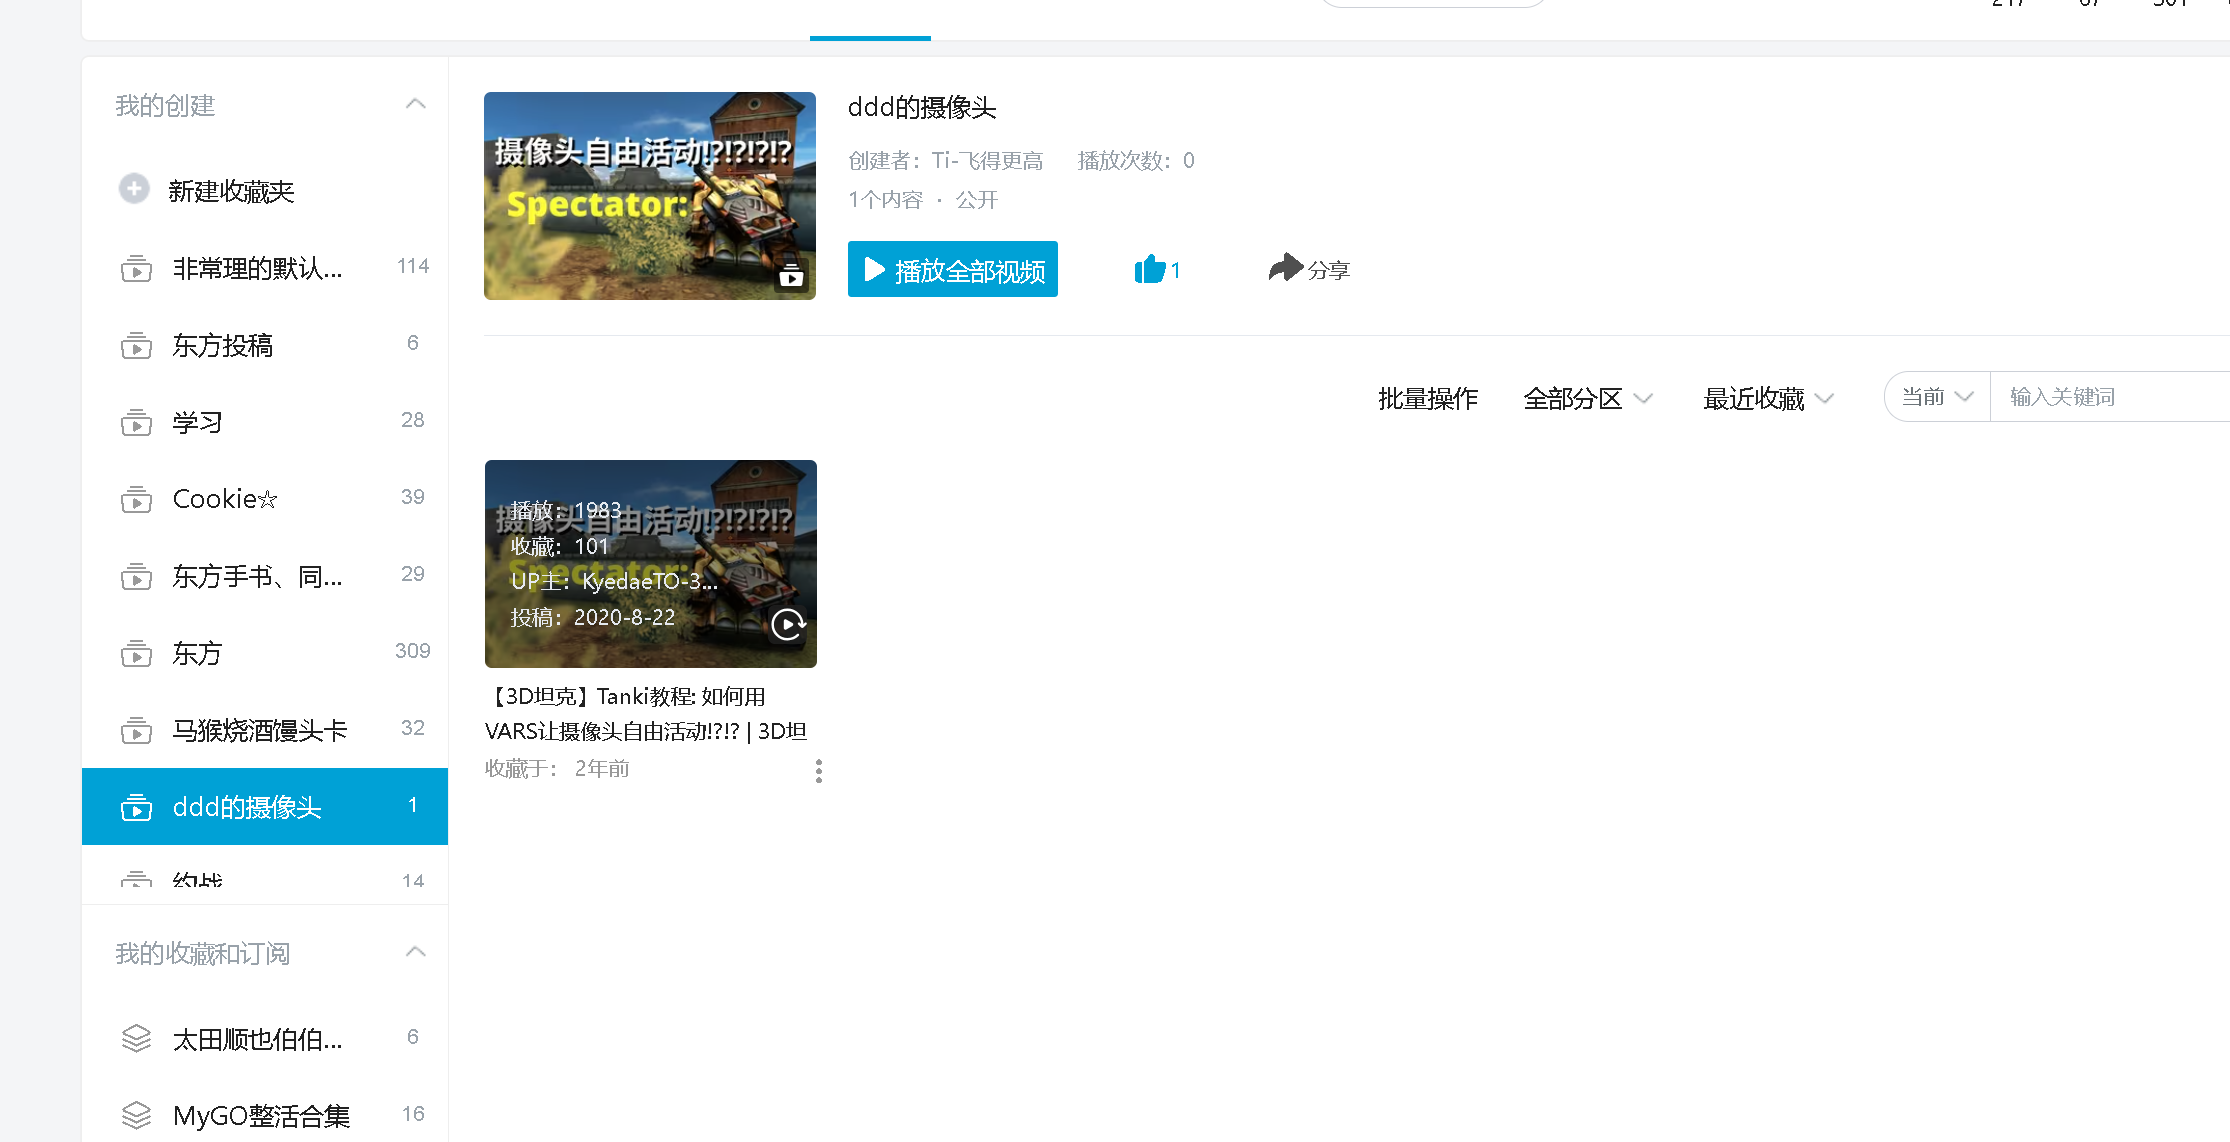Open creator link Ti-飞得更高
The image size is (2230, 1142).
(x=987, y=160)
